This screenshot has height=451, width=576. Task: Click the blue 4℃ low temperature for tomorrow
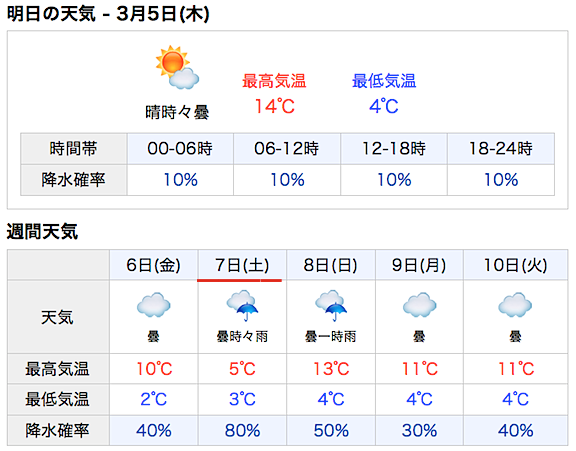pyautogui.click(x=384, y=107)
